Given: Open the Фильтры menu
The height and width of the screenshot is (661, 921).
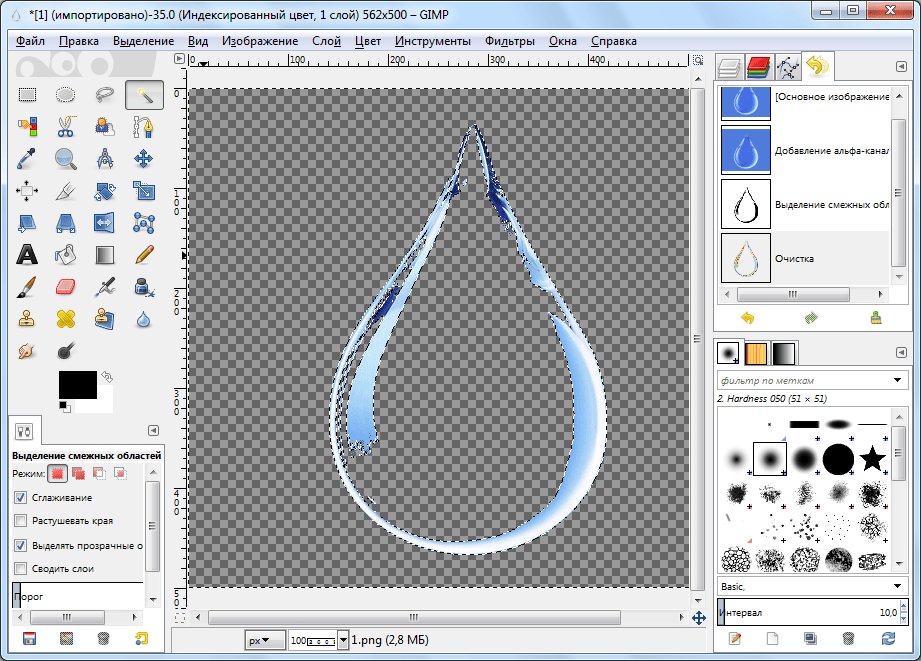Looking at the screenshot, I should coord(509,41).
